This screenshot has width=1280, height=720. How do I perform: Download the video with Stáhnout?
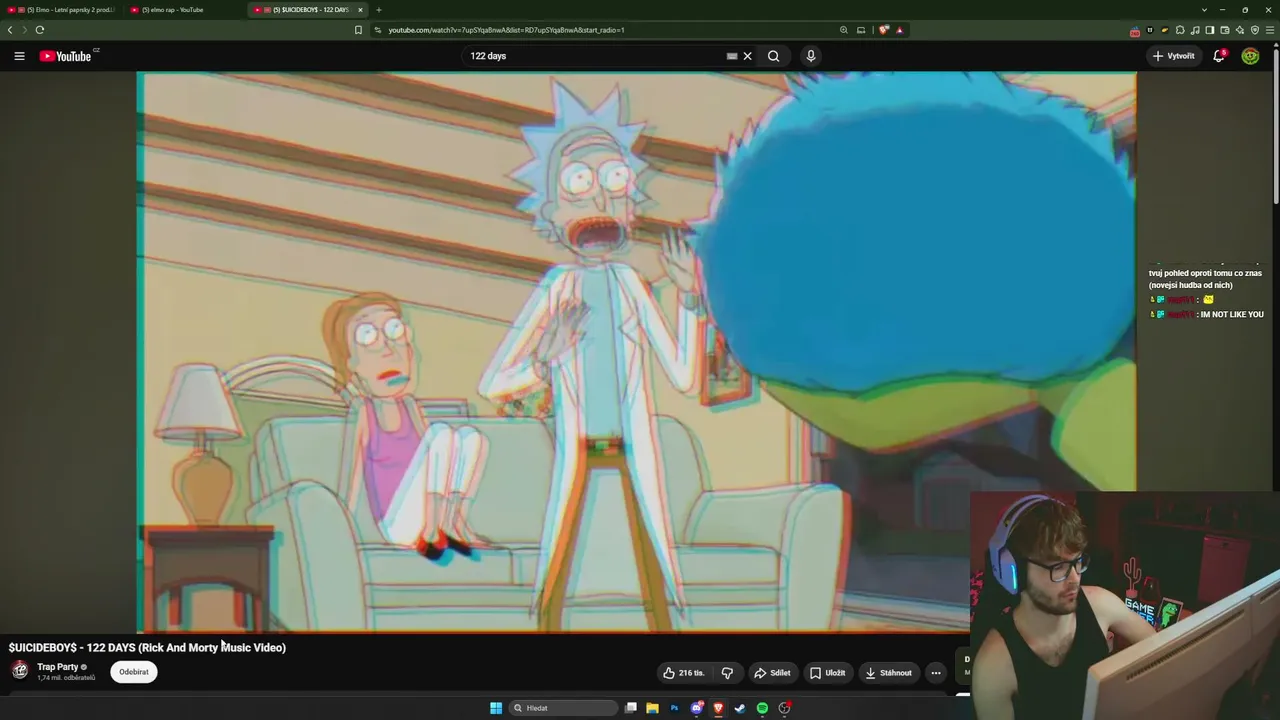click(889, 673)
